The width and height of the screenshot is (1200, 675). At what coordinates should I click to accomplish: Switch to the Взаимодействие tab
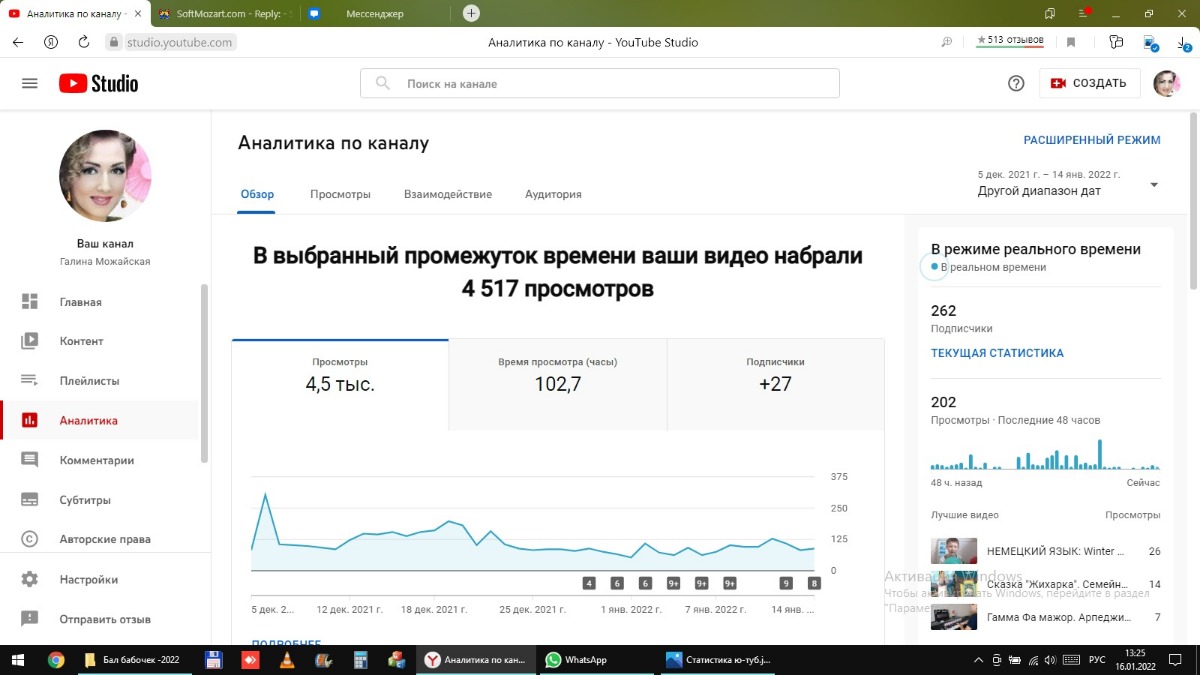tap(448, 194)
